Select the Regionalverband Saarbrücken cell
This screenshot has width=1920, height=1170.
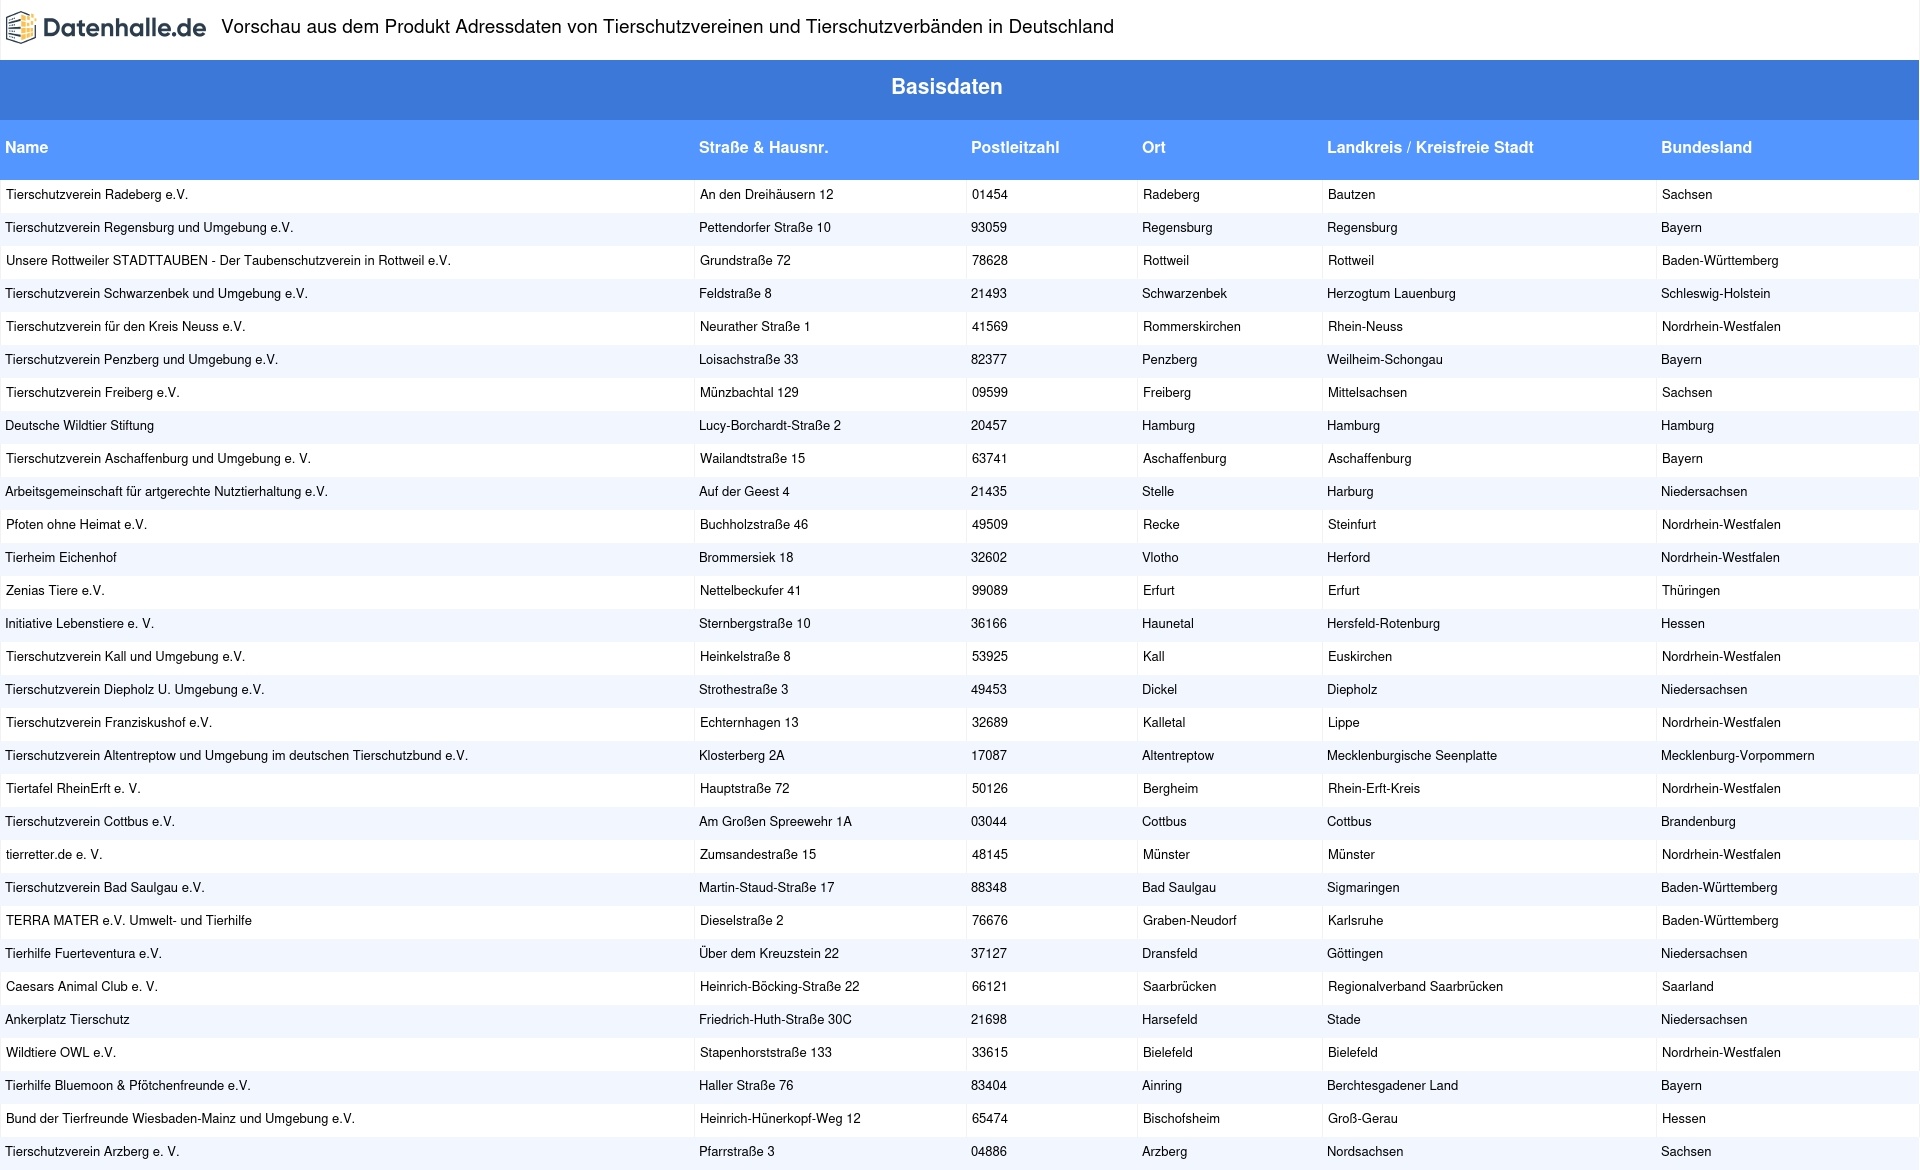[1415, 987]
